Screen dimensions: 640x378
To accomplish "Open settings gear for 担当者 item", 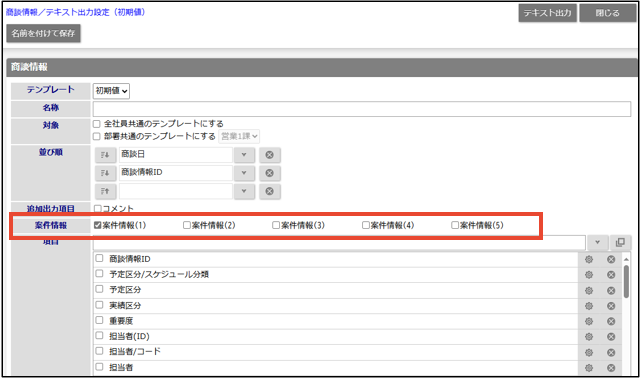I will click(589, 368).
